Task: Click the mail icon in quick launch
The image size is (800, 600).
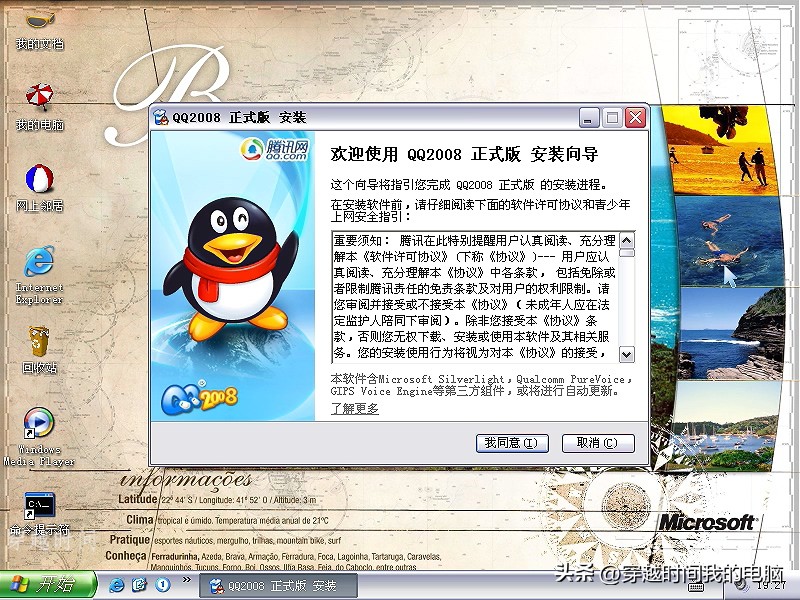Action: point(140,585)
